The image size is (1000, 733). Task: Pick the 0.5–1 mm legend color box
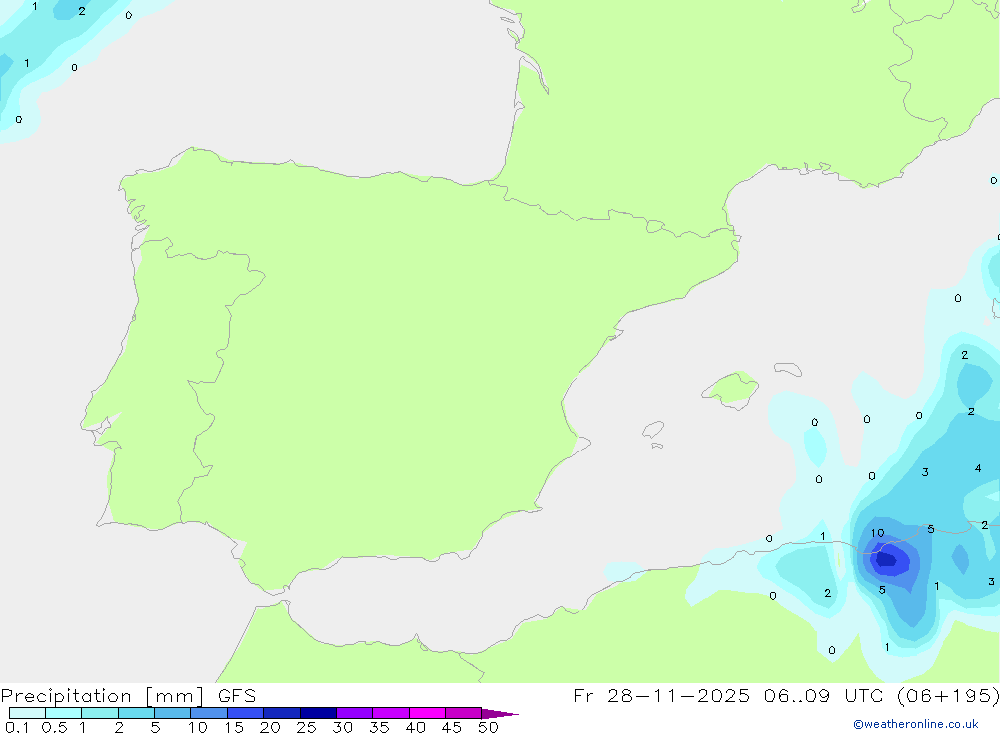coord(63,713)
